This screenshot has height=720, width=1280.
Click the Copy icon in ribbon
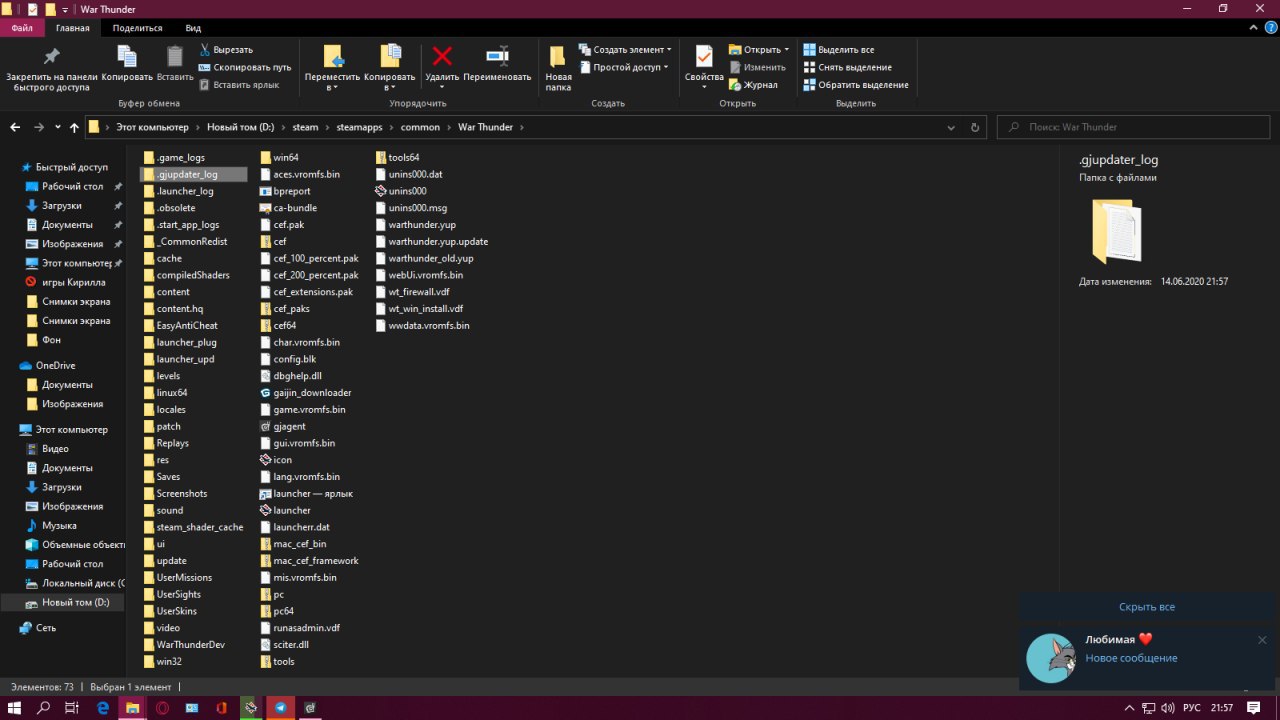tap(127, 56)
